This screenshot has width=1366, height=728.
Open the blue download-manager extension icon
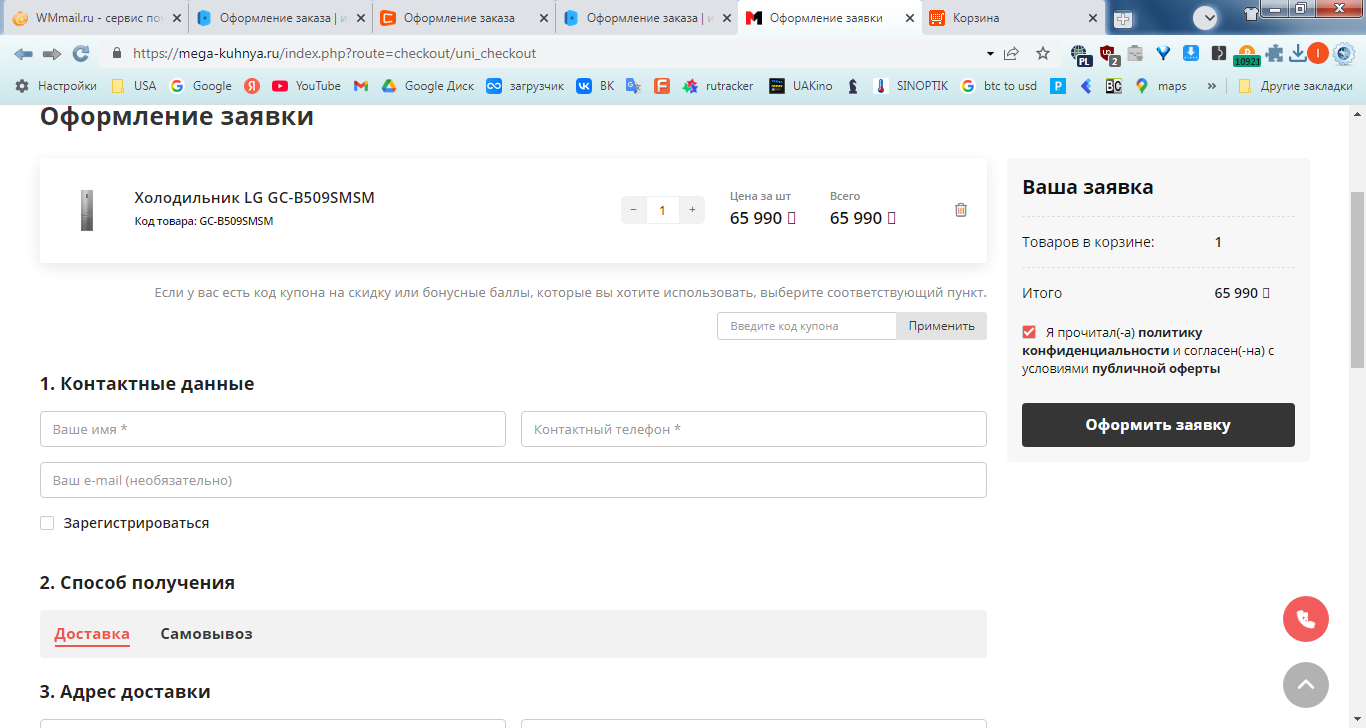(1191, 53)
